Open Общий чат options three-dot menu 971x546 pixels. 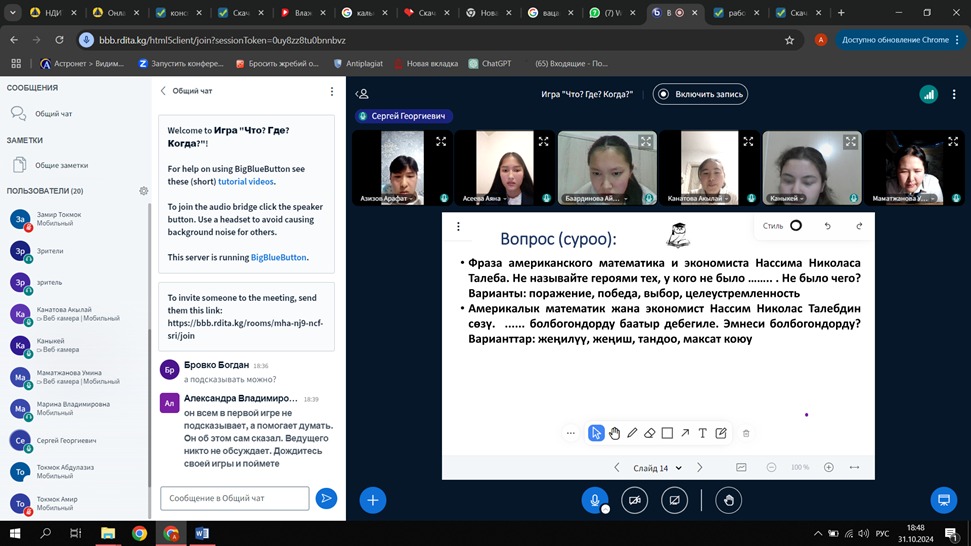click(x=332, y=91)
